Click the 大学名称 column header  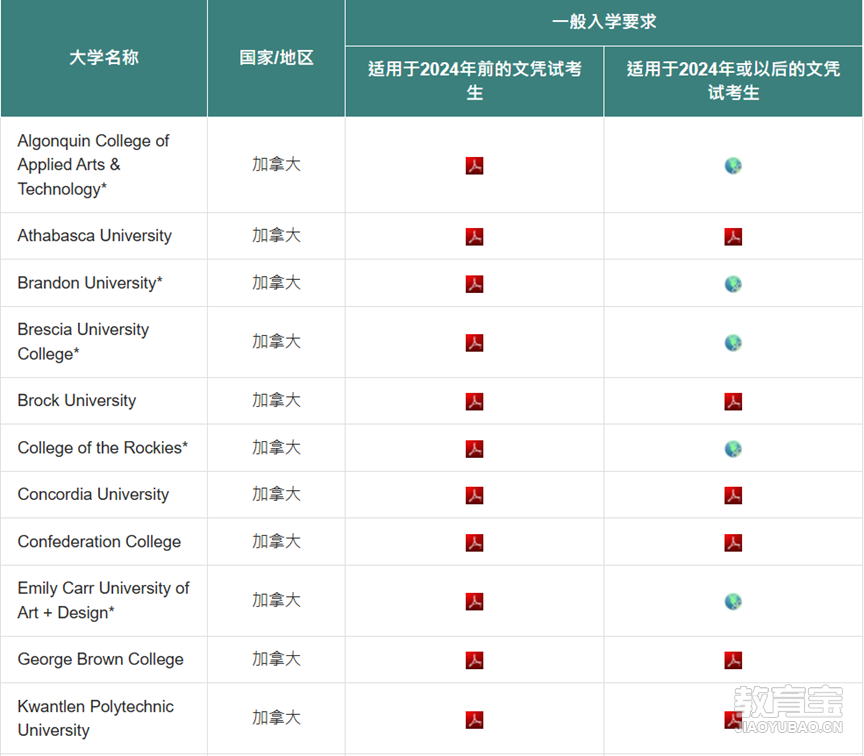coord(104,57)
